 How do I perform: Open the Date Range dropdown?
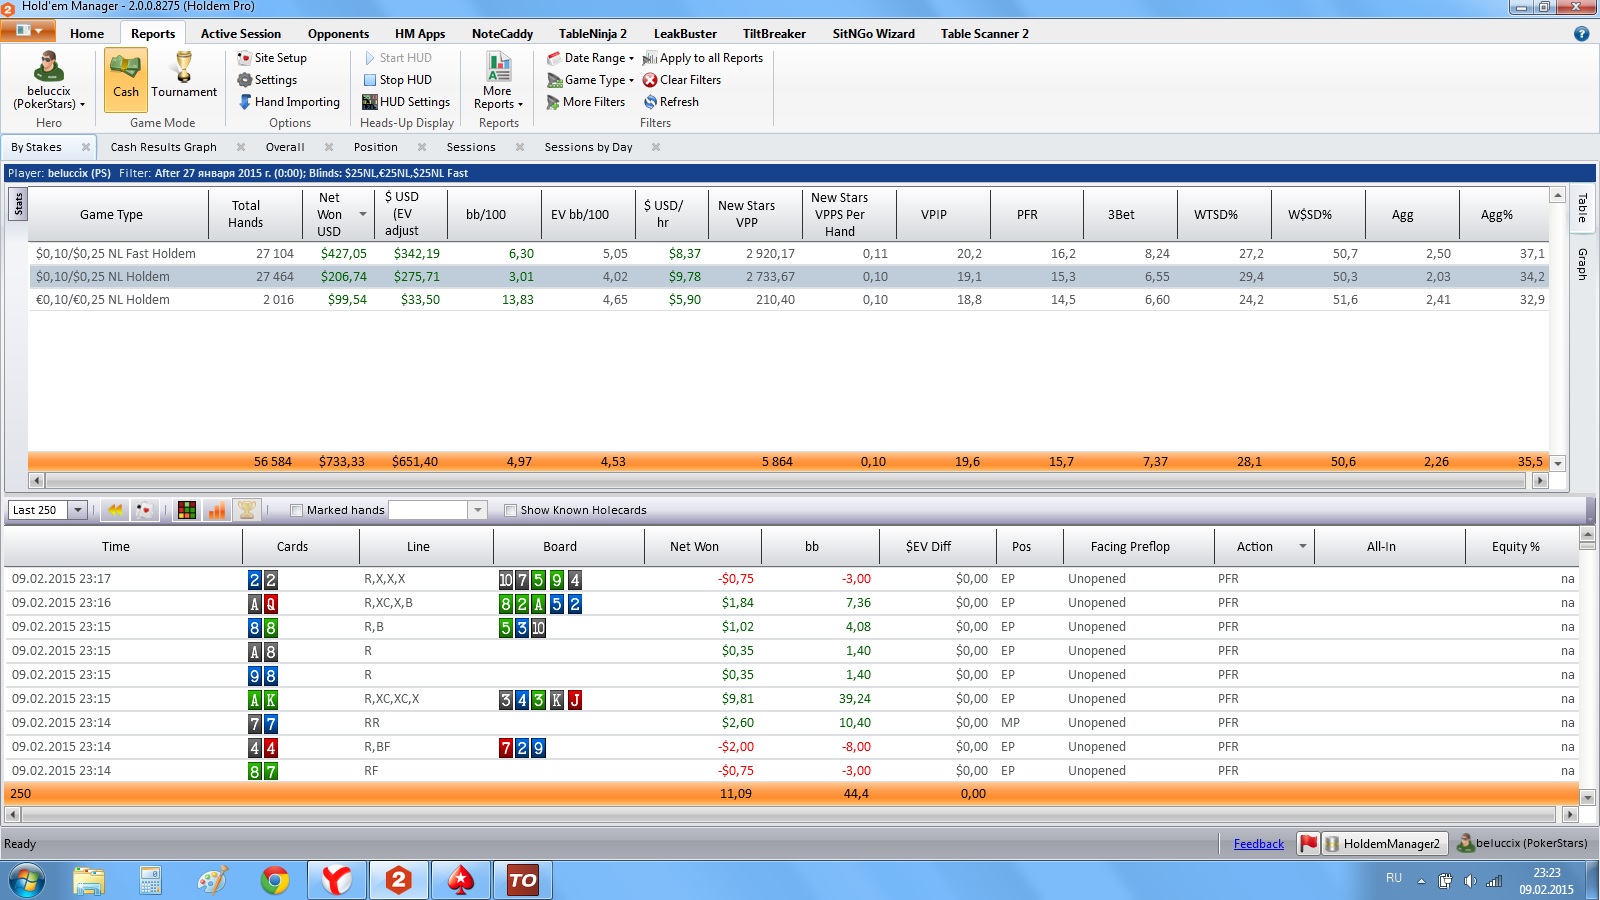[590, 58]
